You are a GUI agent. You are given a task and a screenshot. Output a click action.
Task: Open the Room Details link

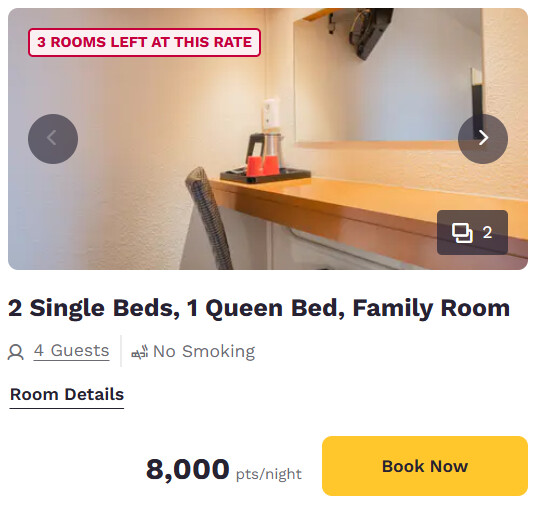point(67,395)
